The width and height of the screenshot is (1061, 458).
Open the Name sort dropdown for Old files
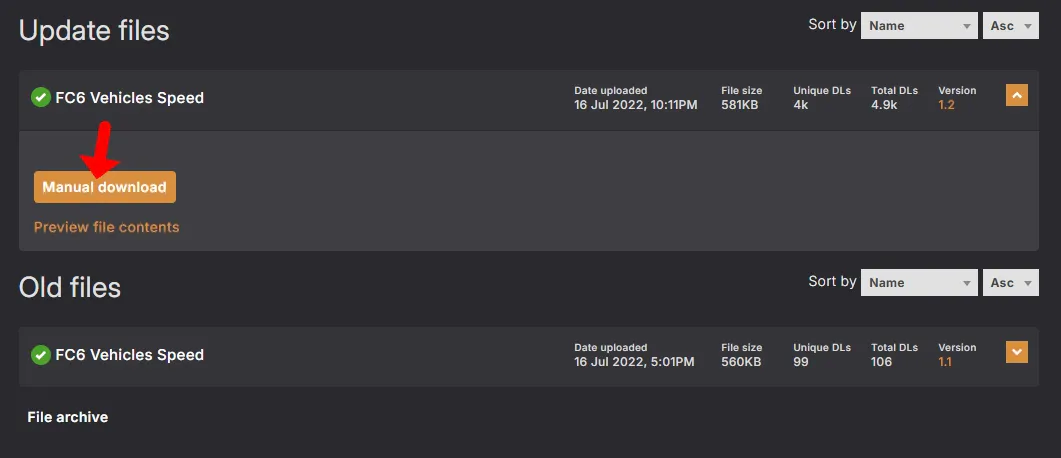pos(919,283)
